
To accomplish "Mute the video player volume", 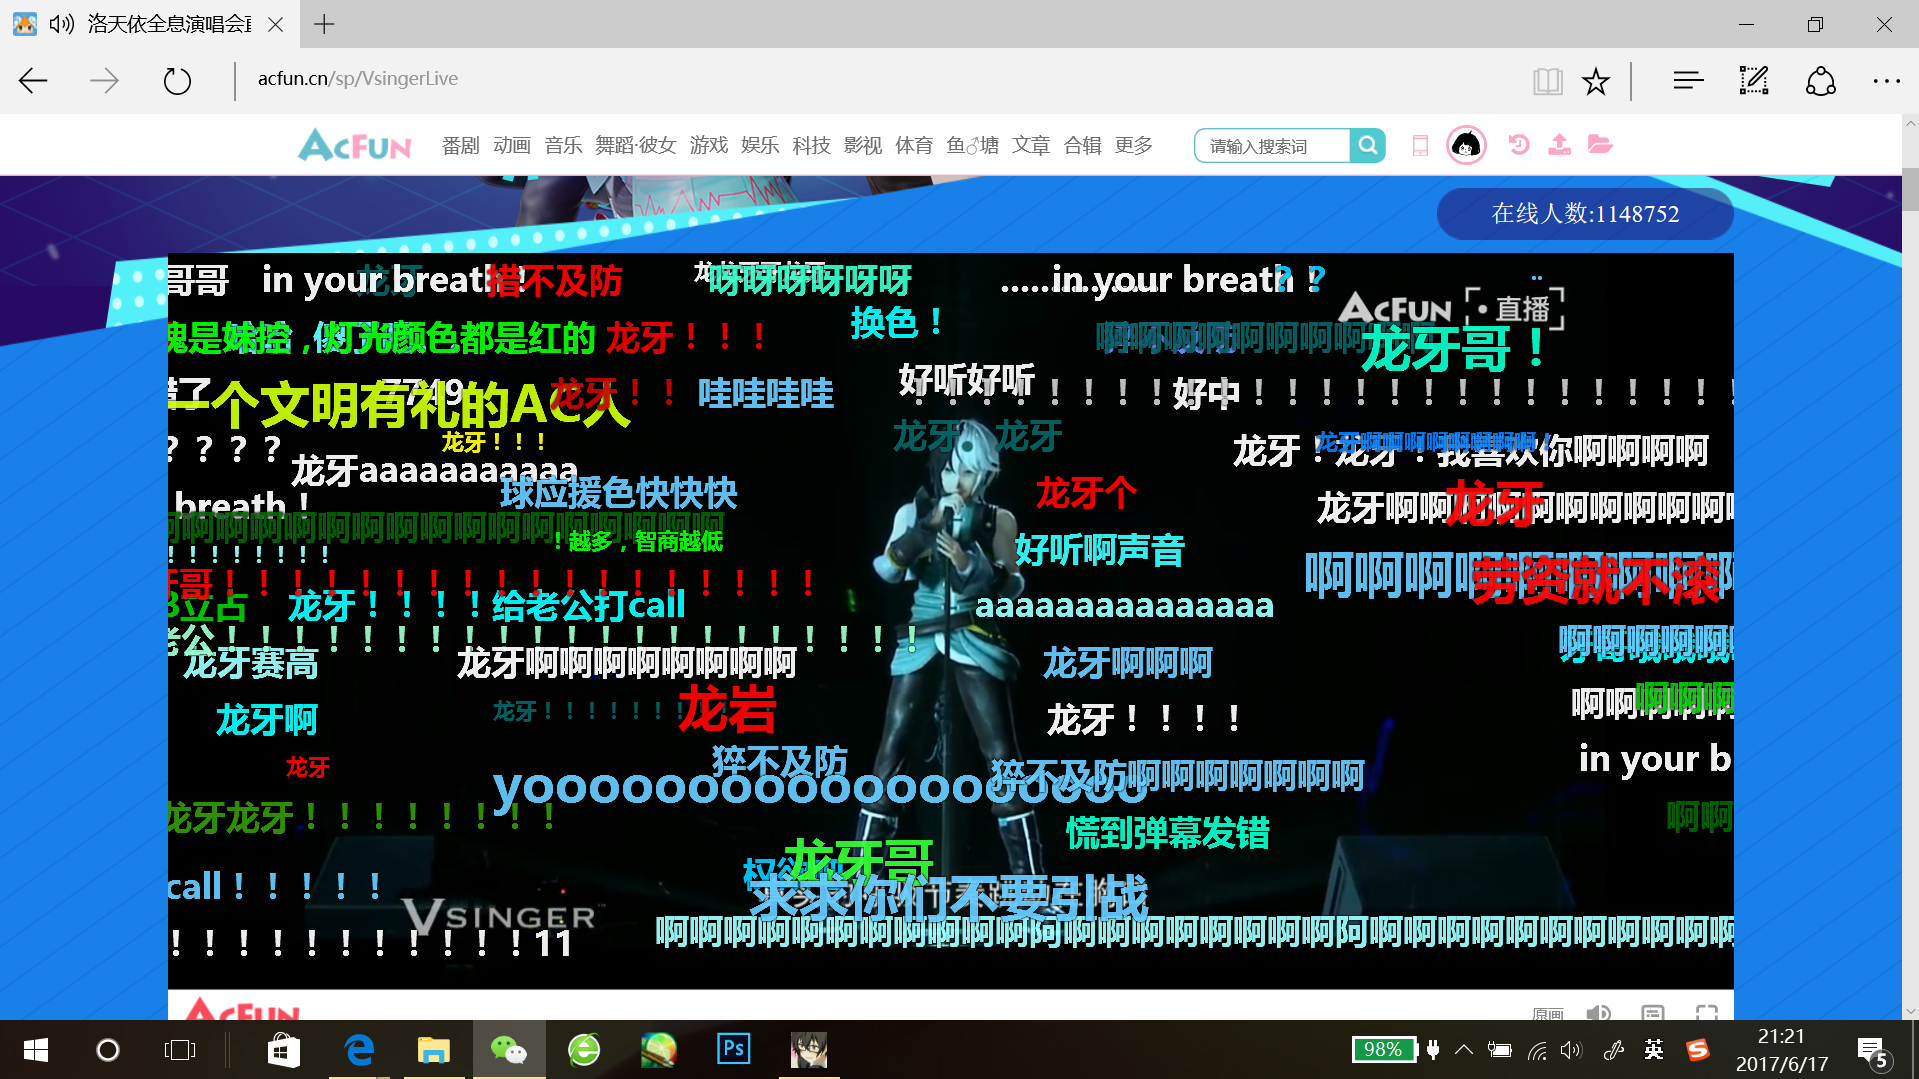I will pyautogui.click(x=1598, y=1012).
